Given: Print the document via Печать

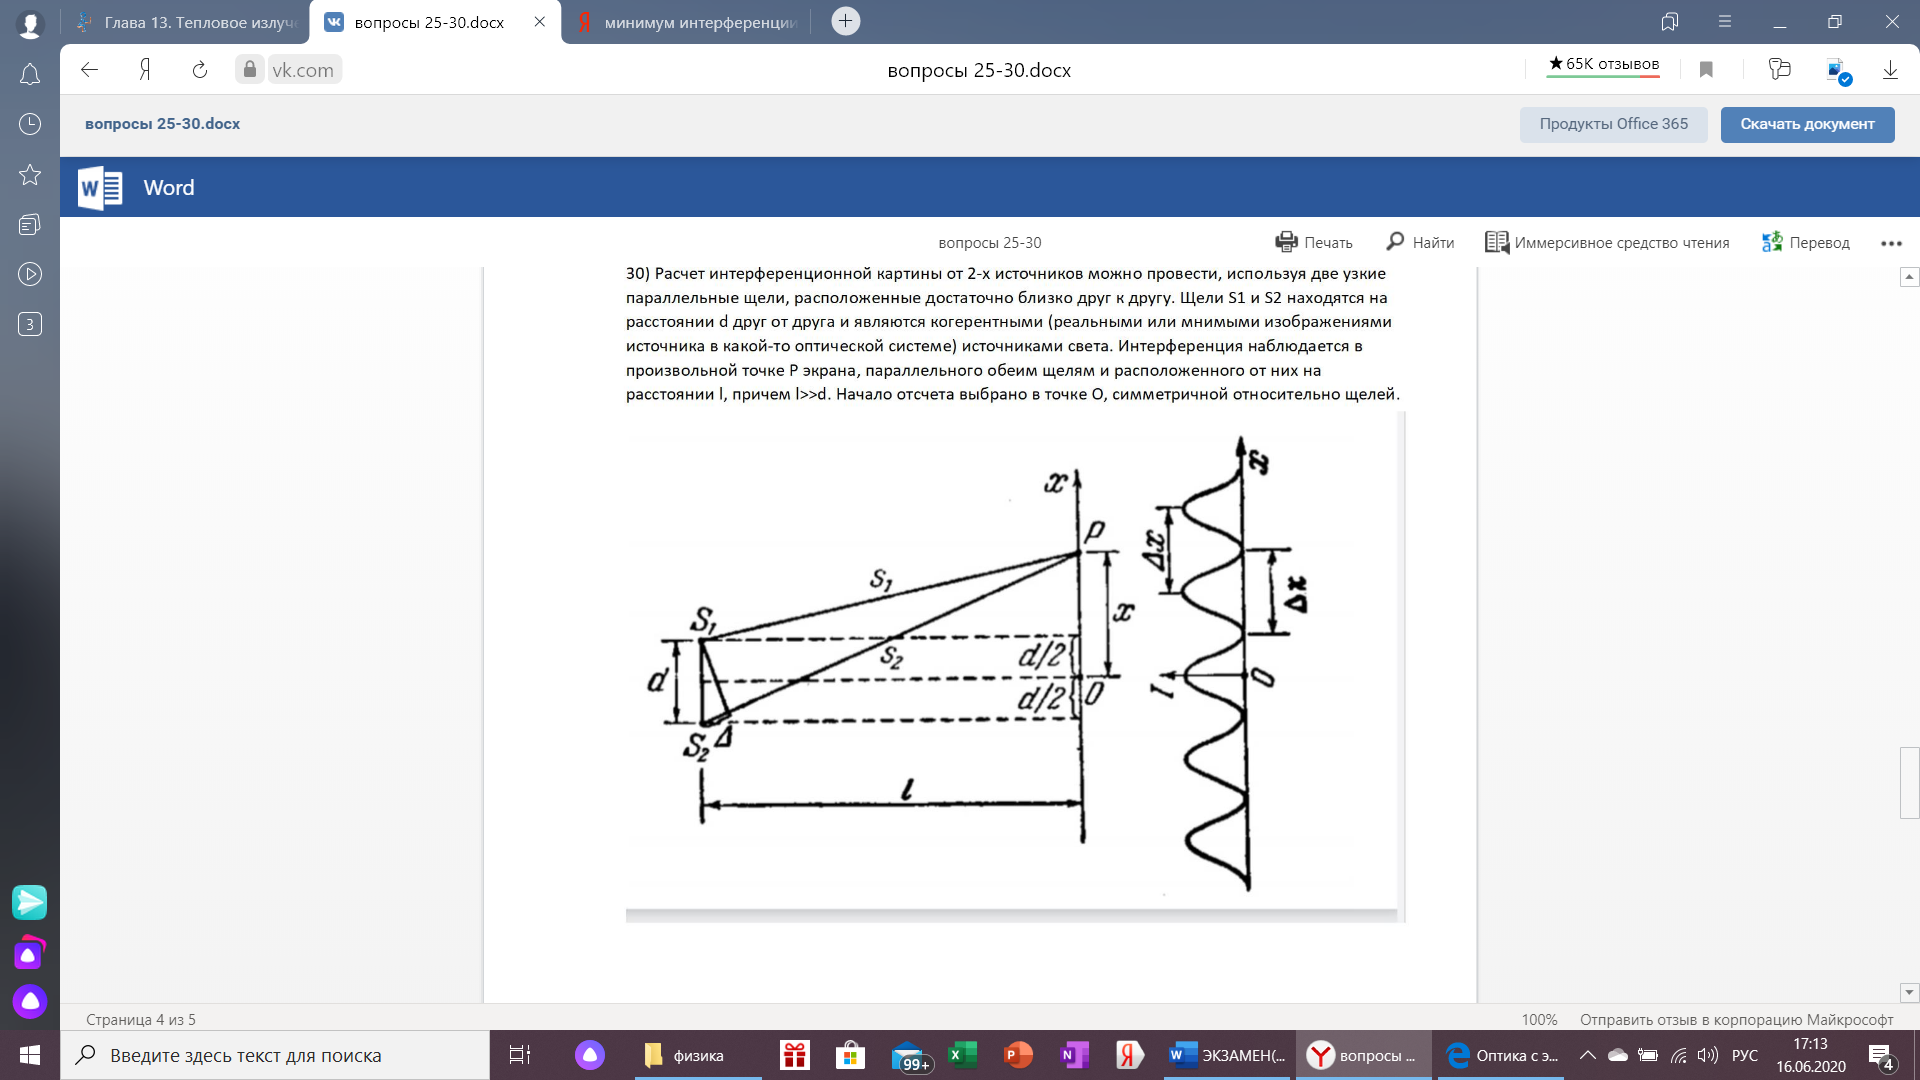Looking at the screenshot, I should coord(1313,242).
